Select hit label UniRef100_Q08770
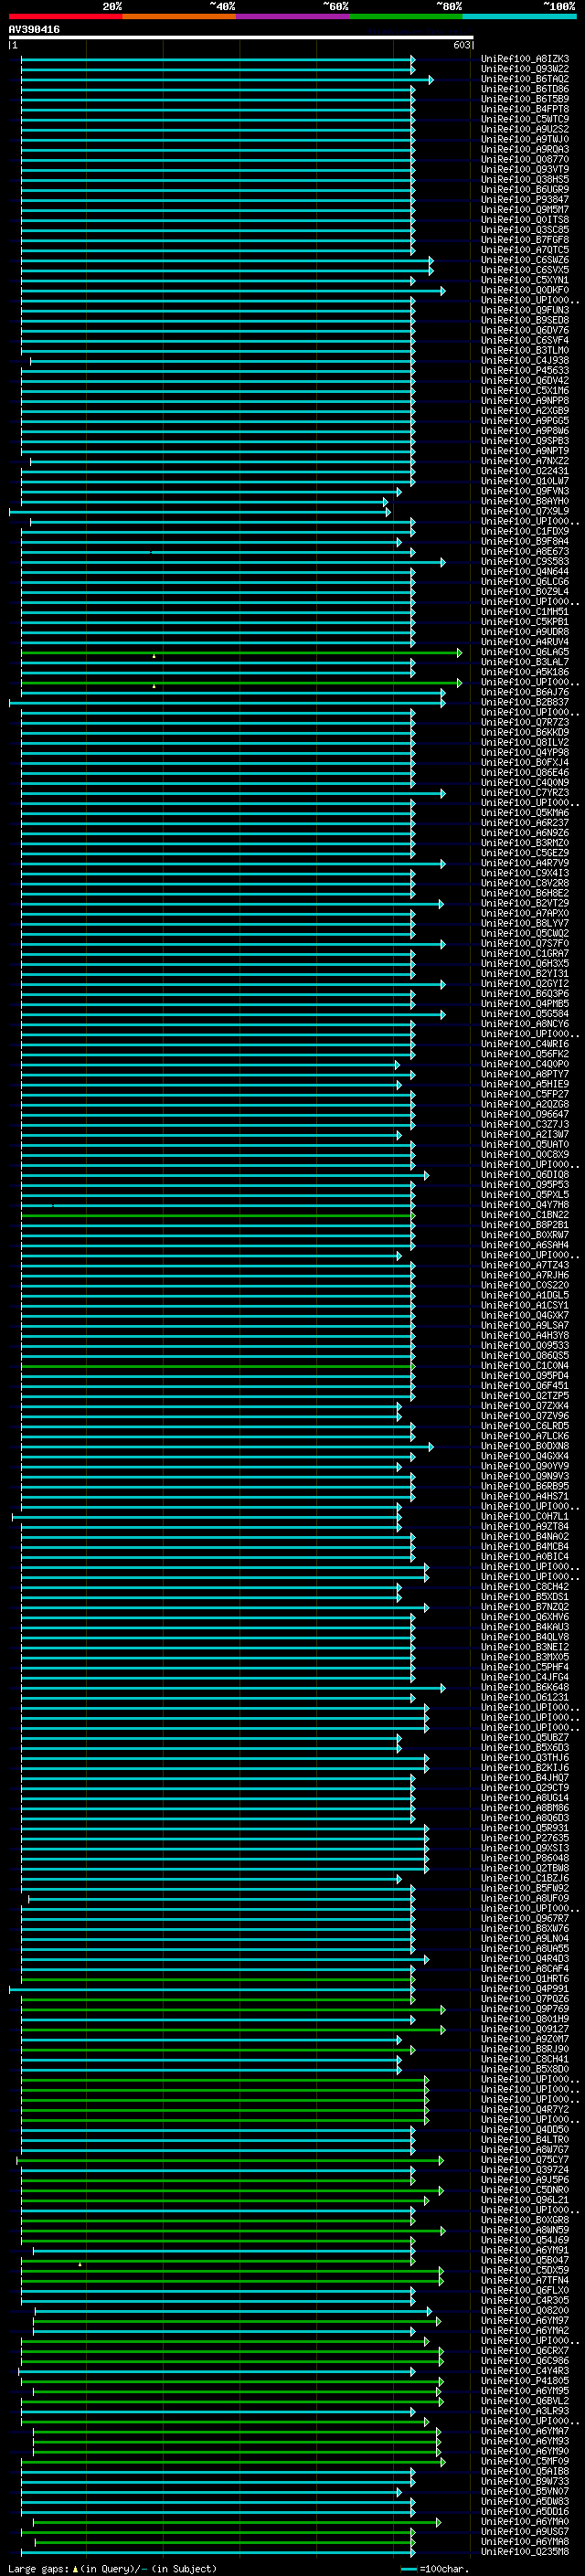Screen dimensions: 585x2576 tap(525, 159)
